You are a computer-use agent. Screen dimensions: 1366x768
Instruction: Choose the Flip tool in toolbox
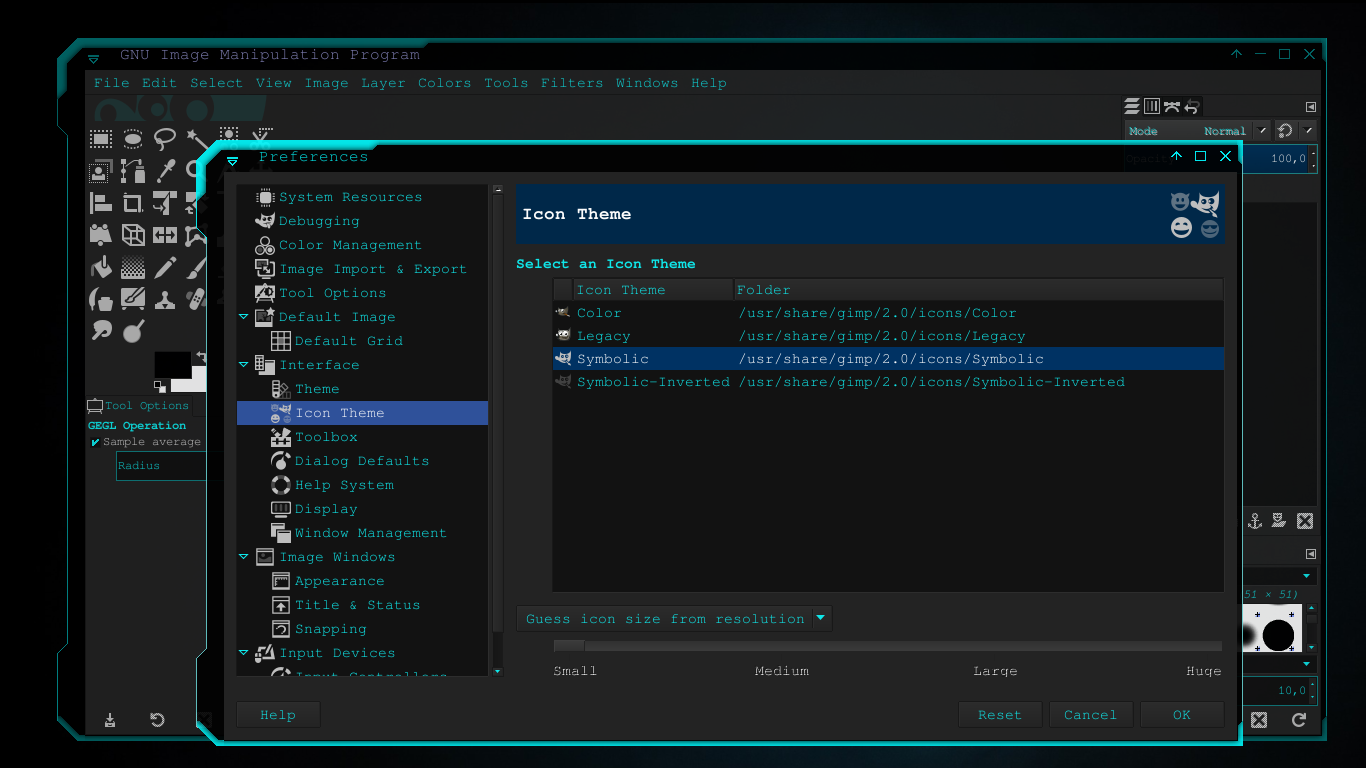(x=165, y=235)
